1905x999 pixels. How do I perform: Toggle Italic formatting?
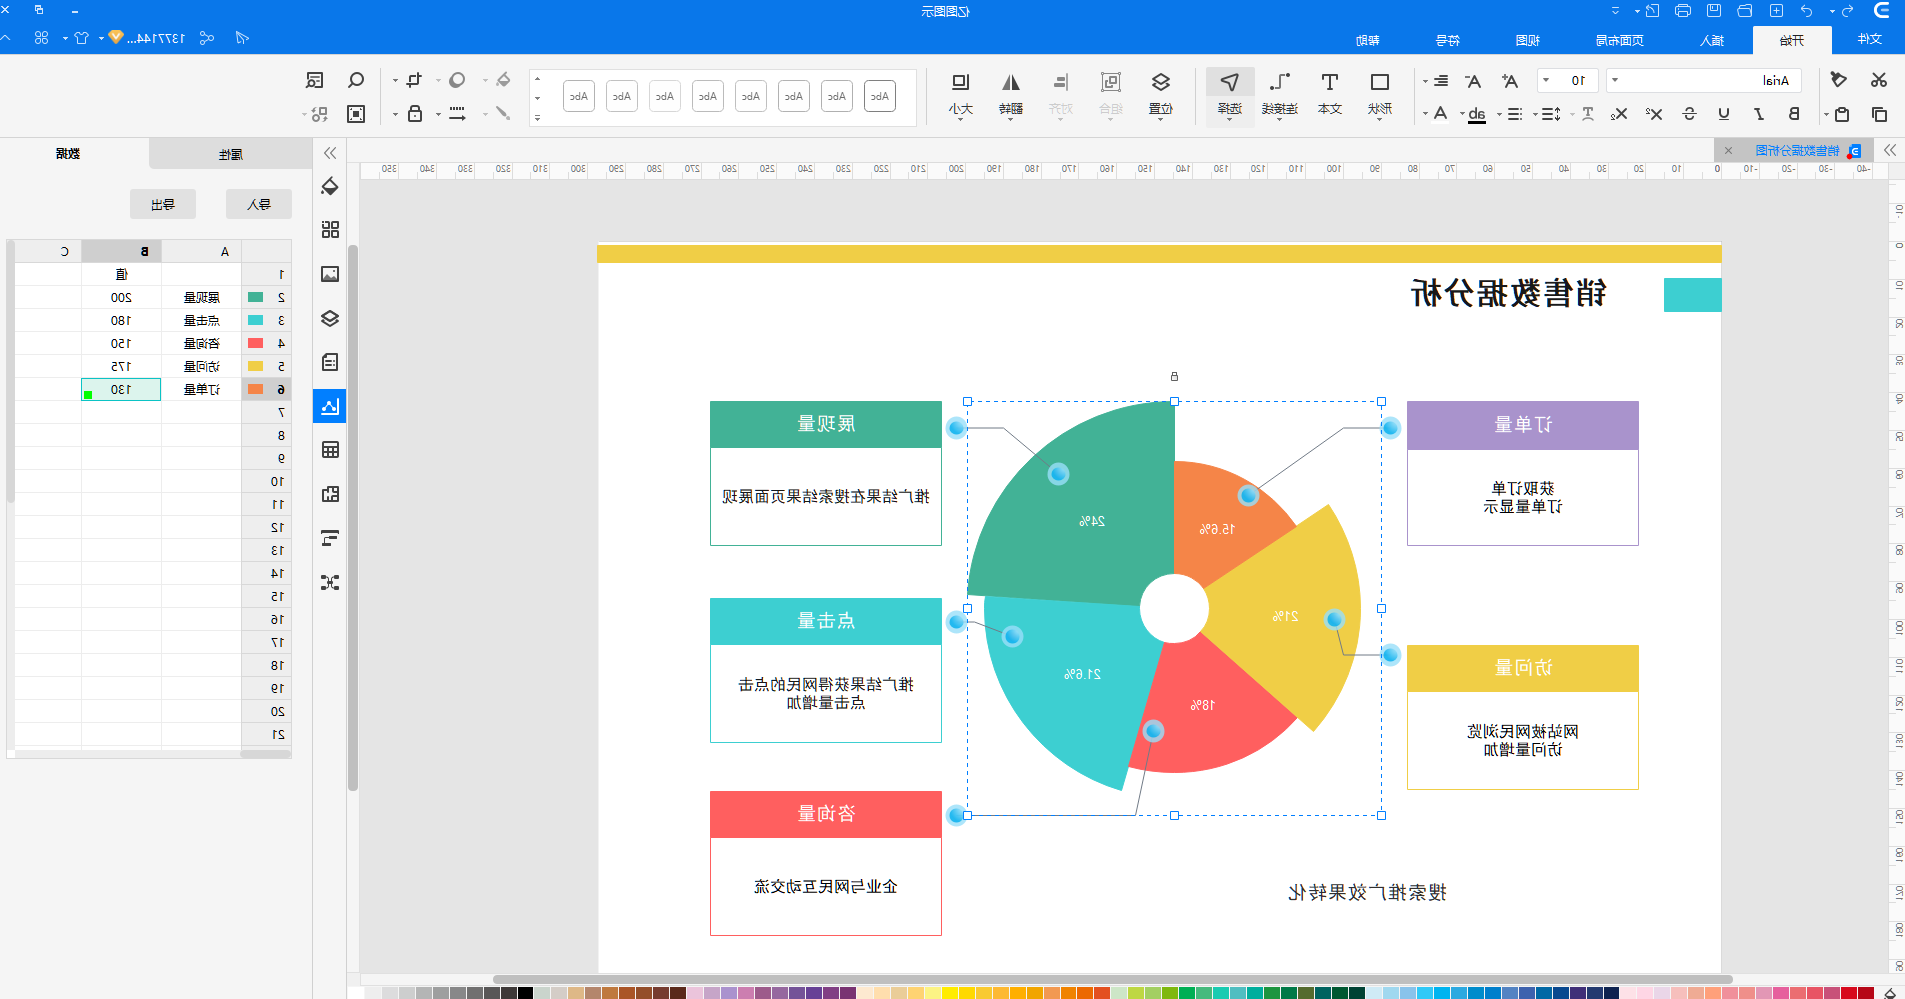1759,114
